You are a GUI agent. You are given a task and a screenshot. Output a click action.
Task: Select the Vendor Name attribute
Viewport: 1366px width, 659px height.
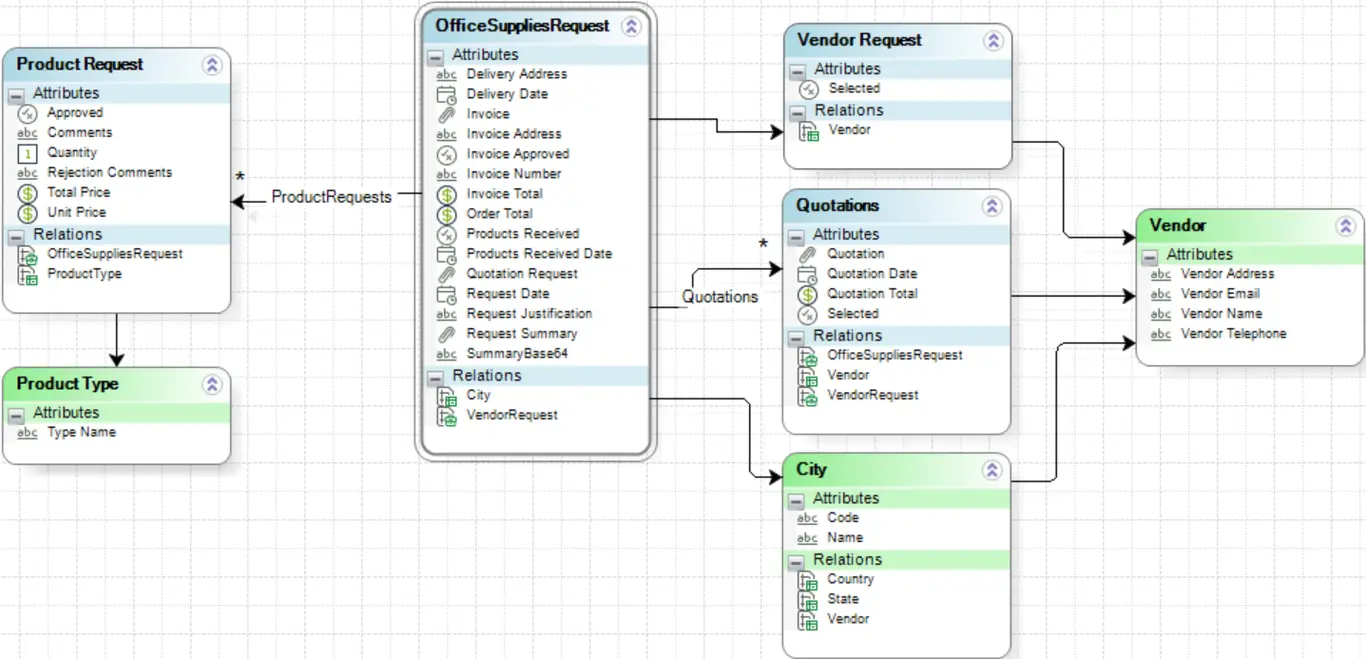[1221, 314]
